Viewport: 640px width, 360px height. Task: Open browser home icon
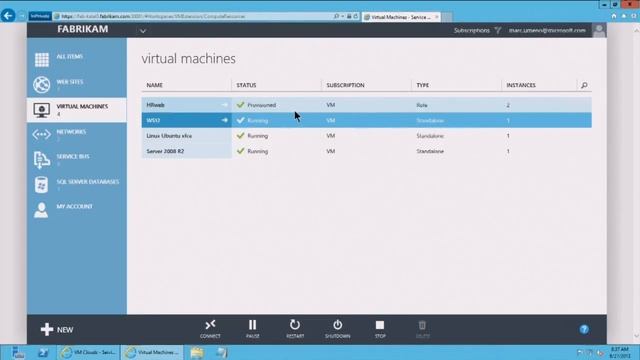click(x=613, y=16)
